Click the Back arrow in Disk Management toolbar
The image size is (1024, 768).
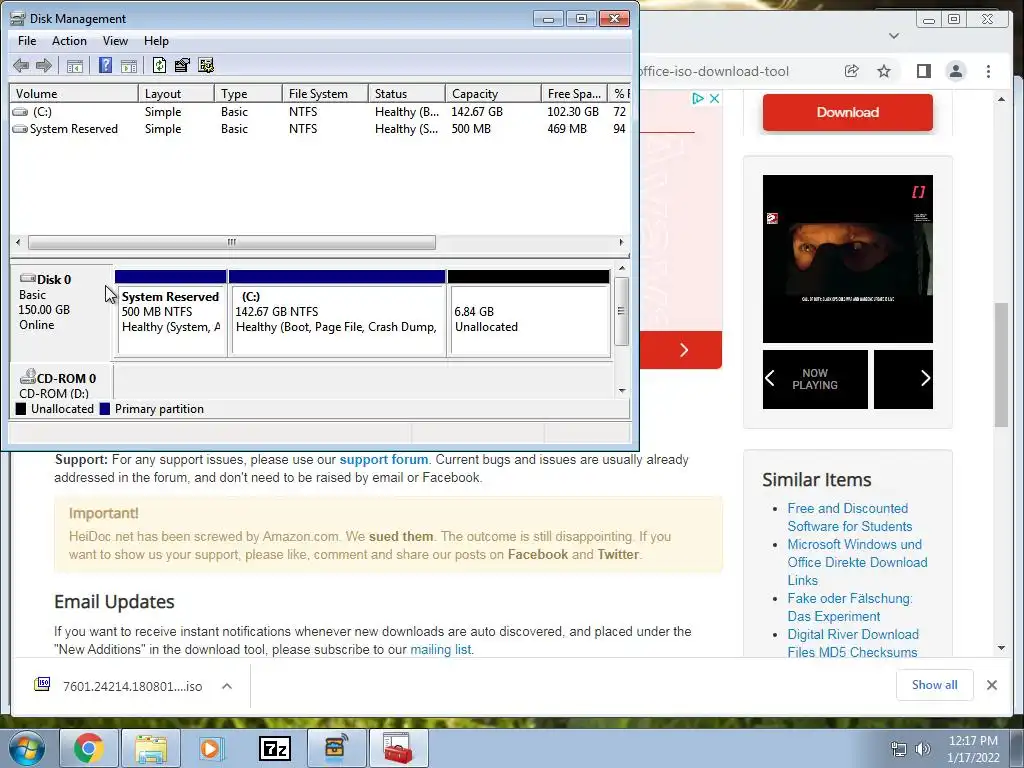coord(21,65)
